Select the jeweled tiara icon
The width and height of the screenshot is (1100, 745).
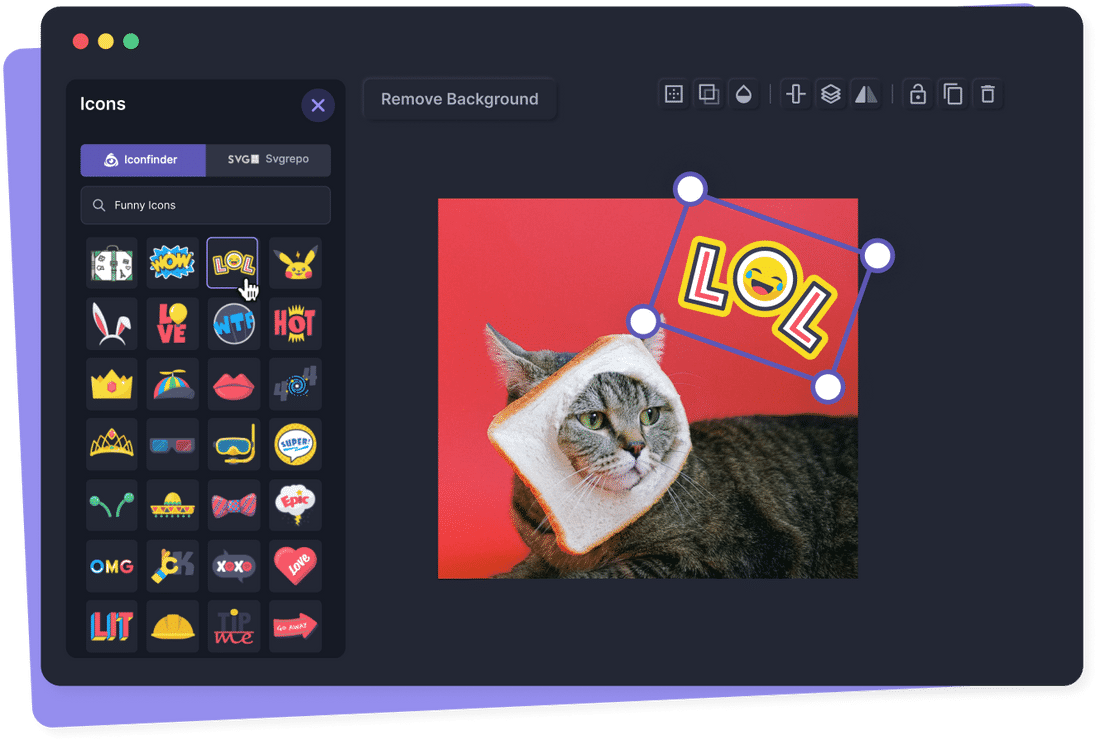[112, 445]
